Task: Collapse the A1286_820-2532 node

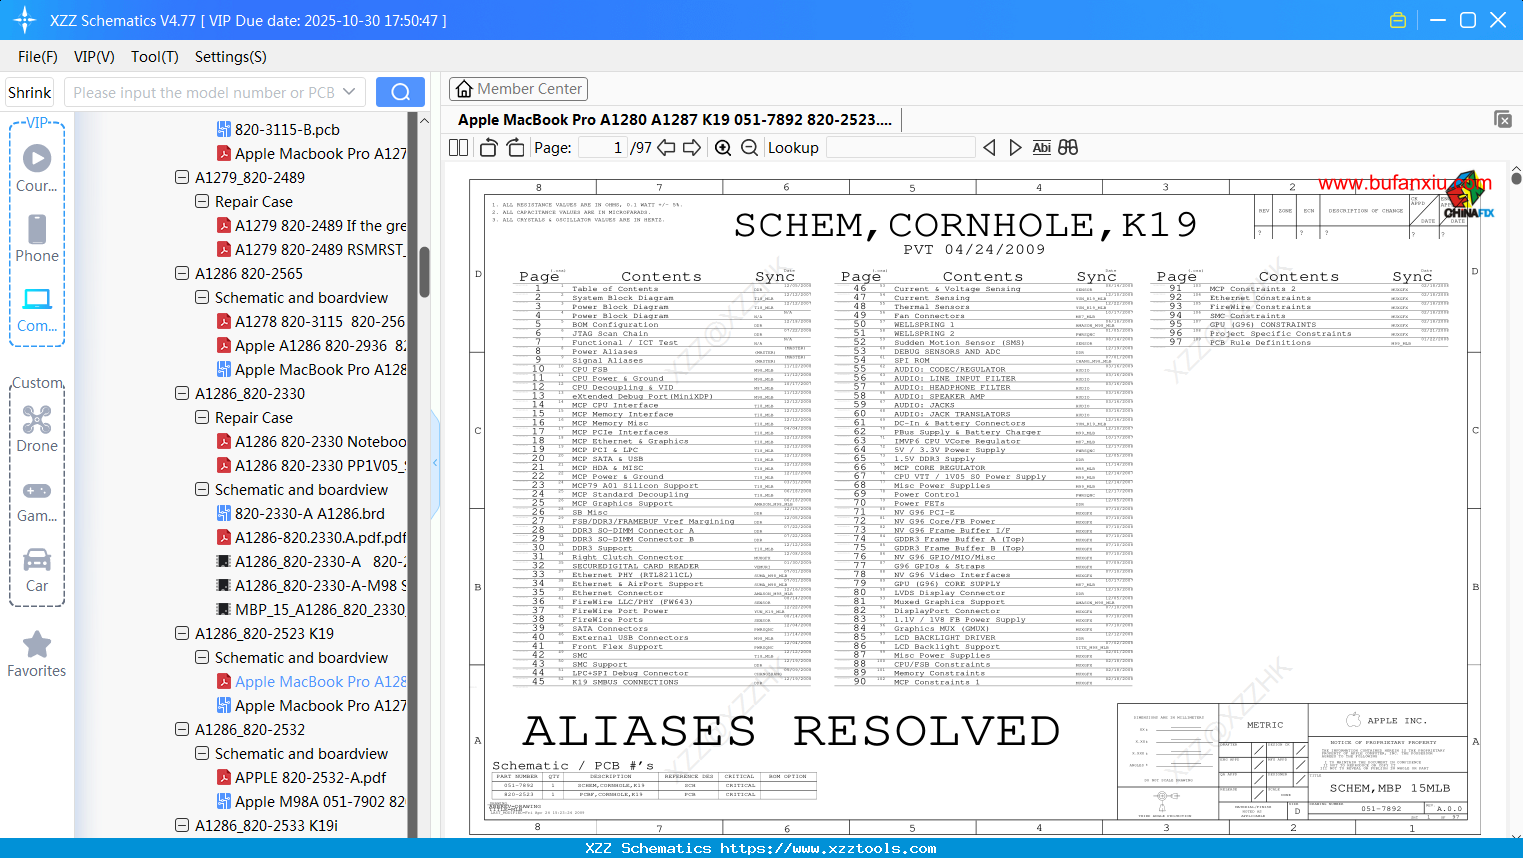Action: point(182,729)
